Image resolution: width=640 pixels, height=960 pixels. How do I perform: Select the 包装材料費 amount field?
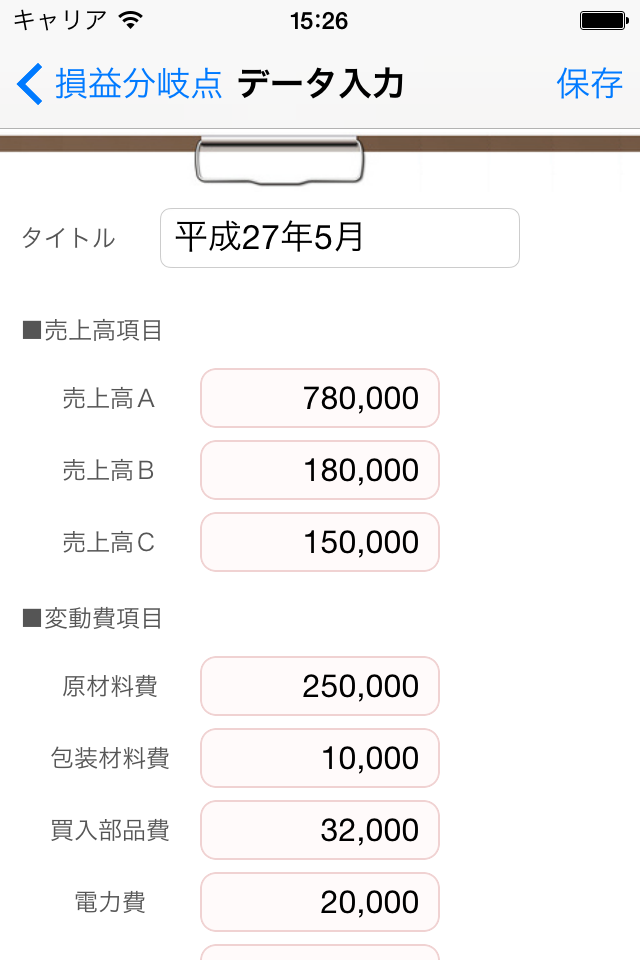pos(320,758)
